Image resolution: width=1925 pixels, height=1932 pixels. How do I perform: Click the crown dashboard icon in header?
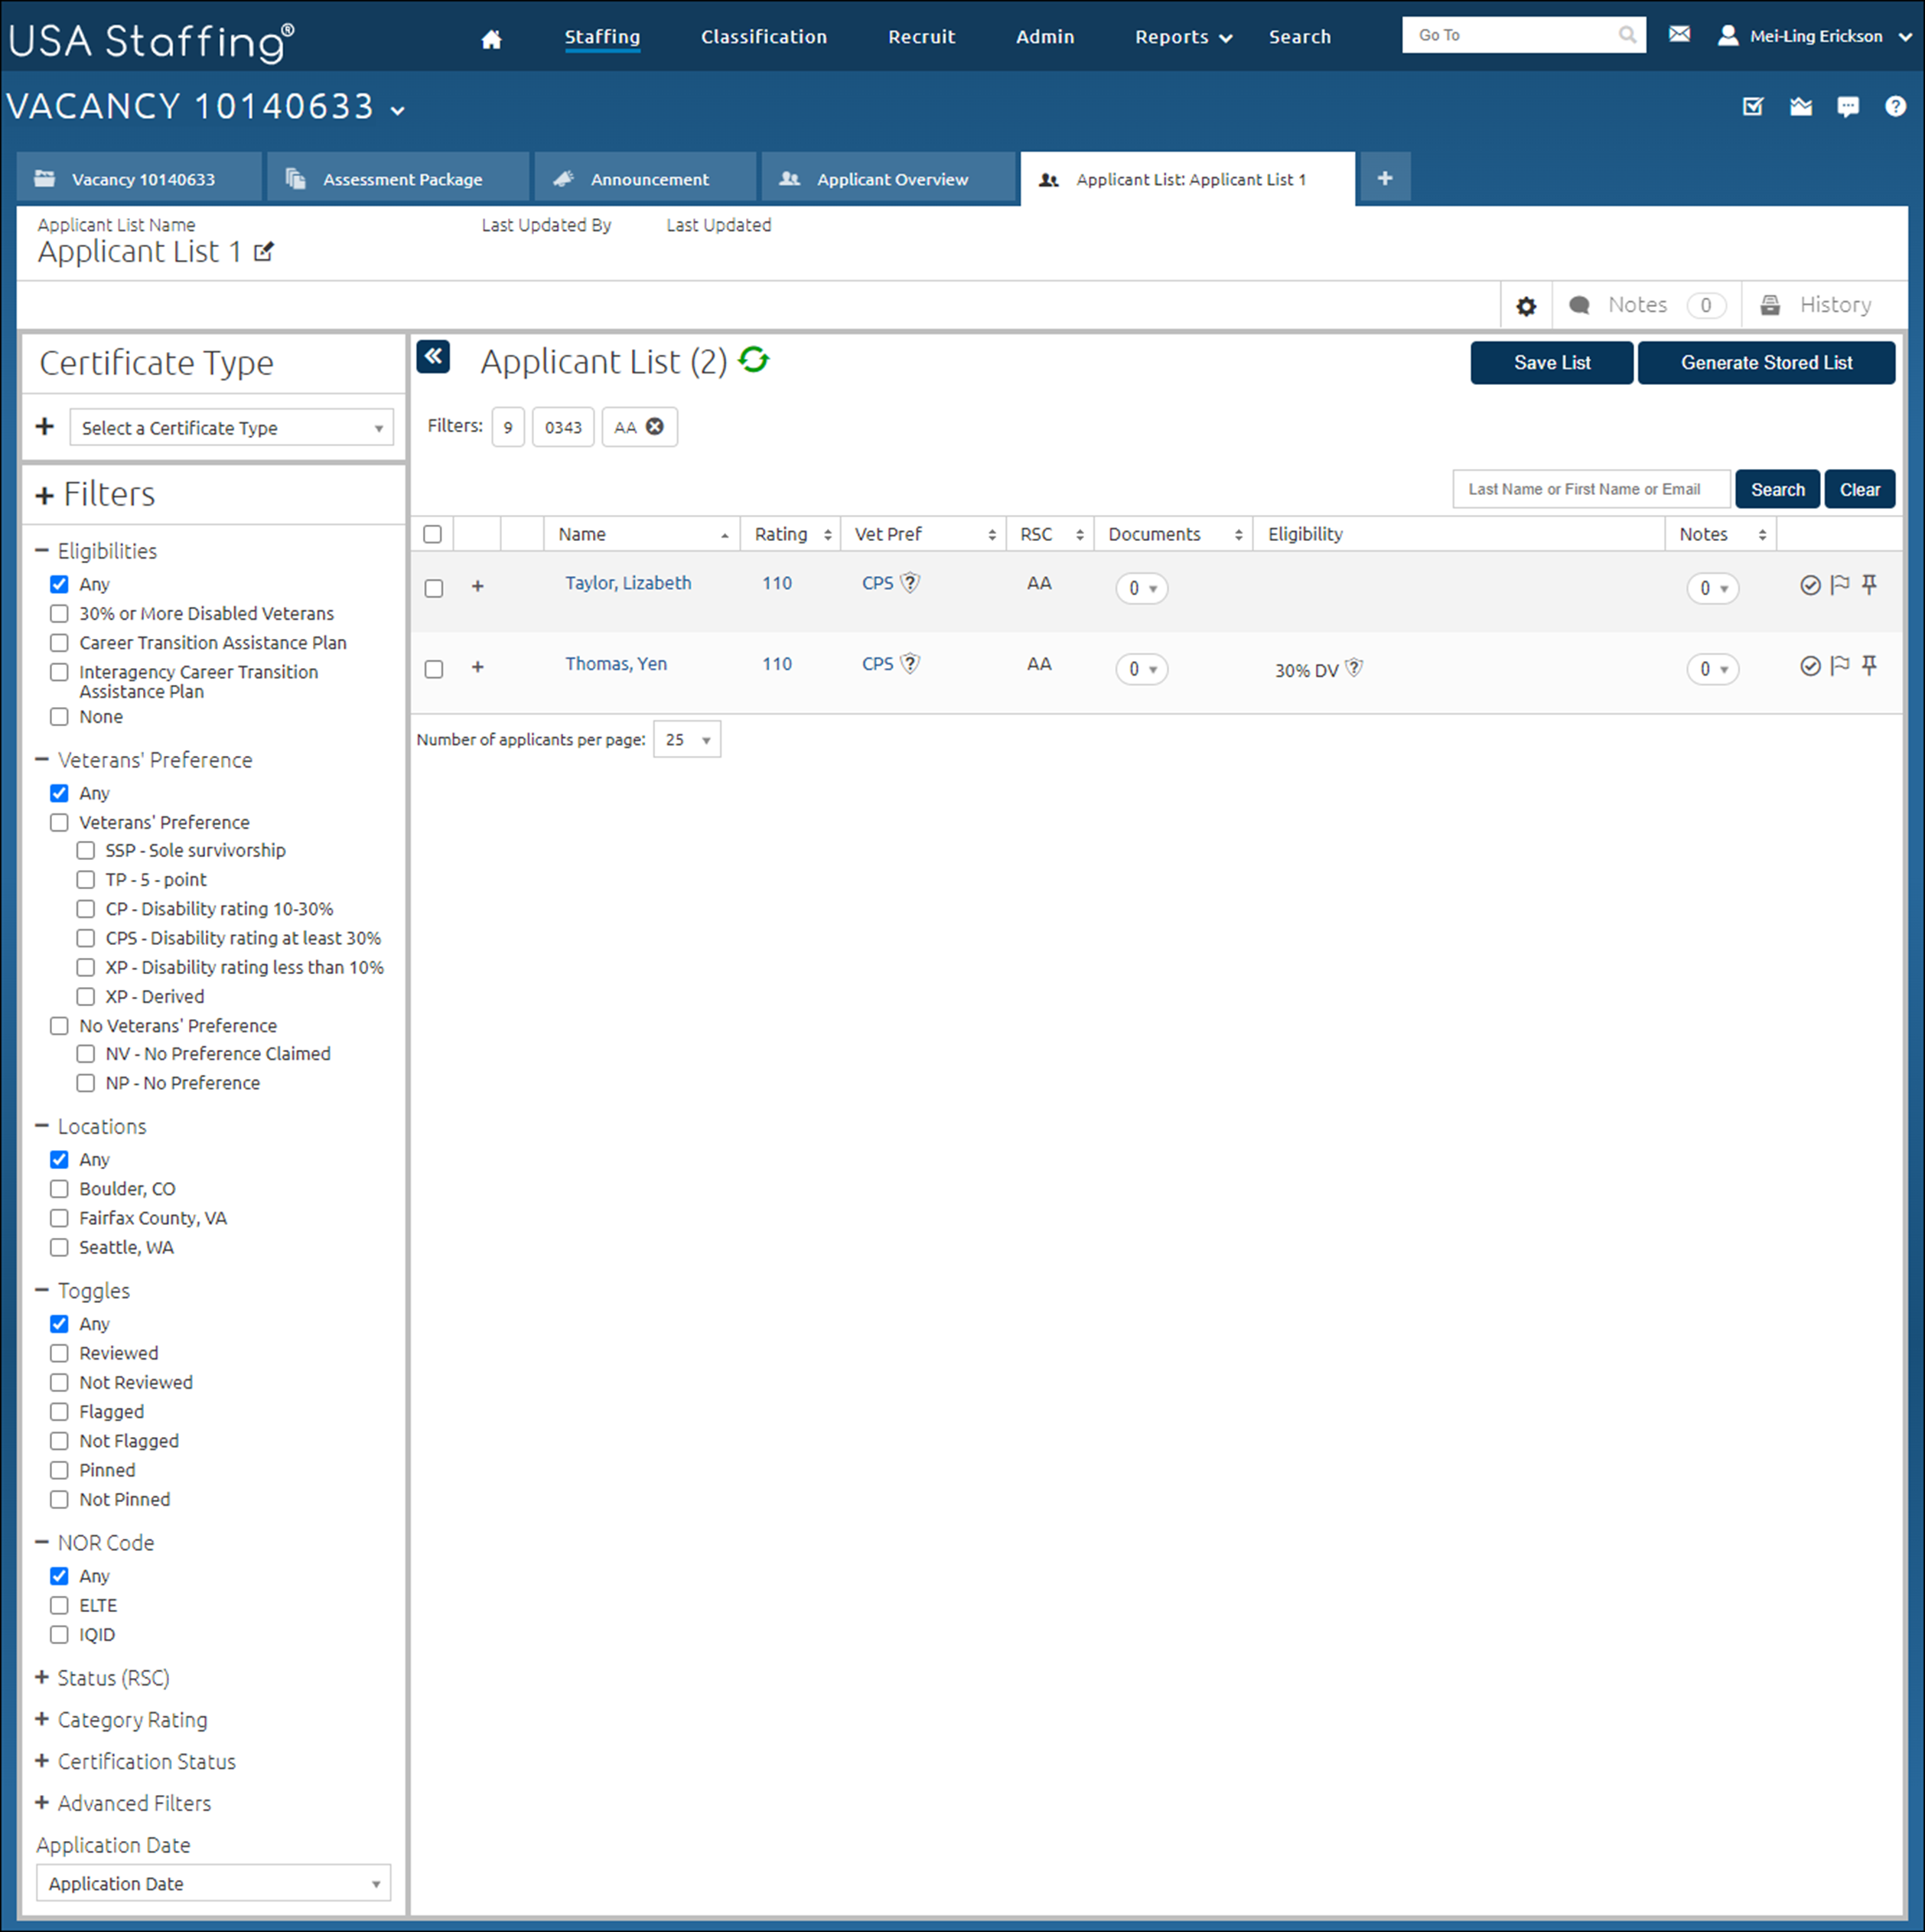click(x=1801, y=106)
